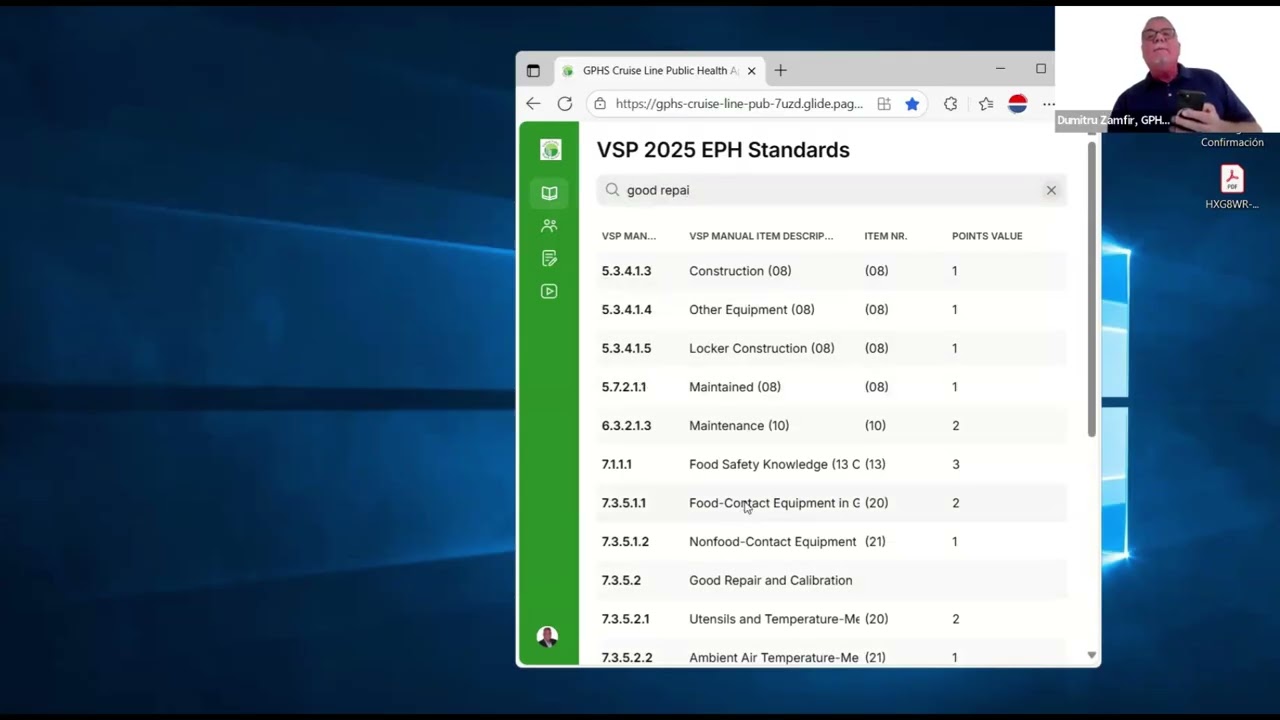This screenshot has width=1280, height=720.
Task: Click the Dumitru Zamfir webcam thumbnail
Action: coord(1167,69)
